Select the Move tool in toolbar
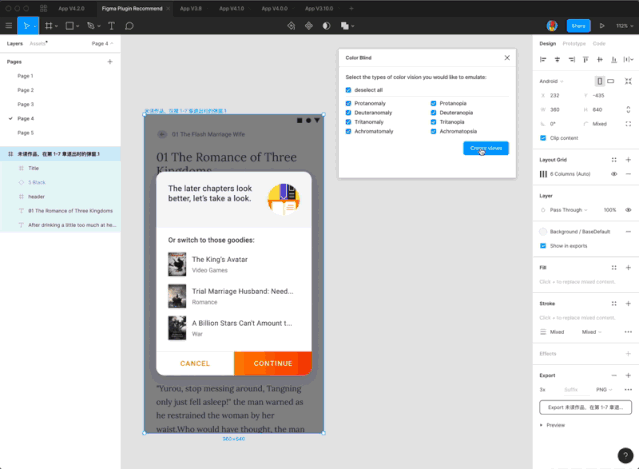Screen dimensions: 639x469 click(x=27, y=25)
